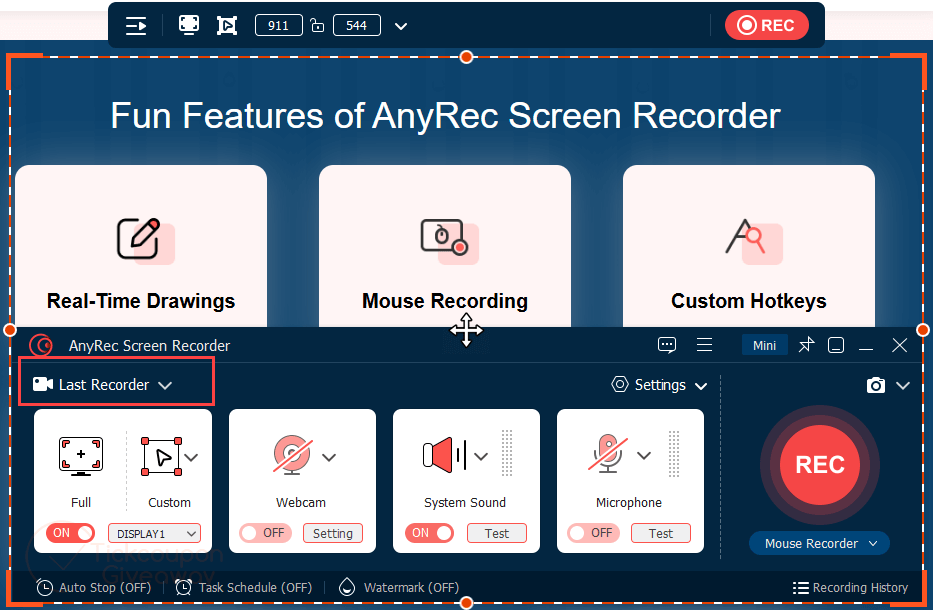Viewport: 933px width, 610px height.
Task: Click the System Sound Test button
Action: pyautogui.click(x=497, y=533)
